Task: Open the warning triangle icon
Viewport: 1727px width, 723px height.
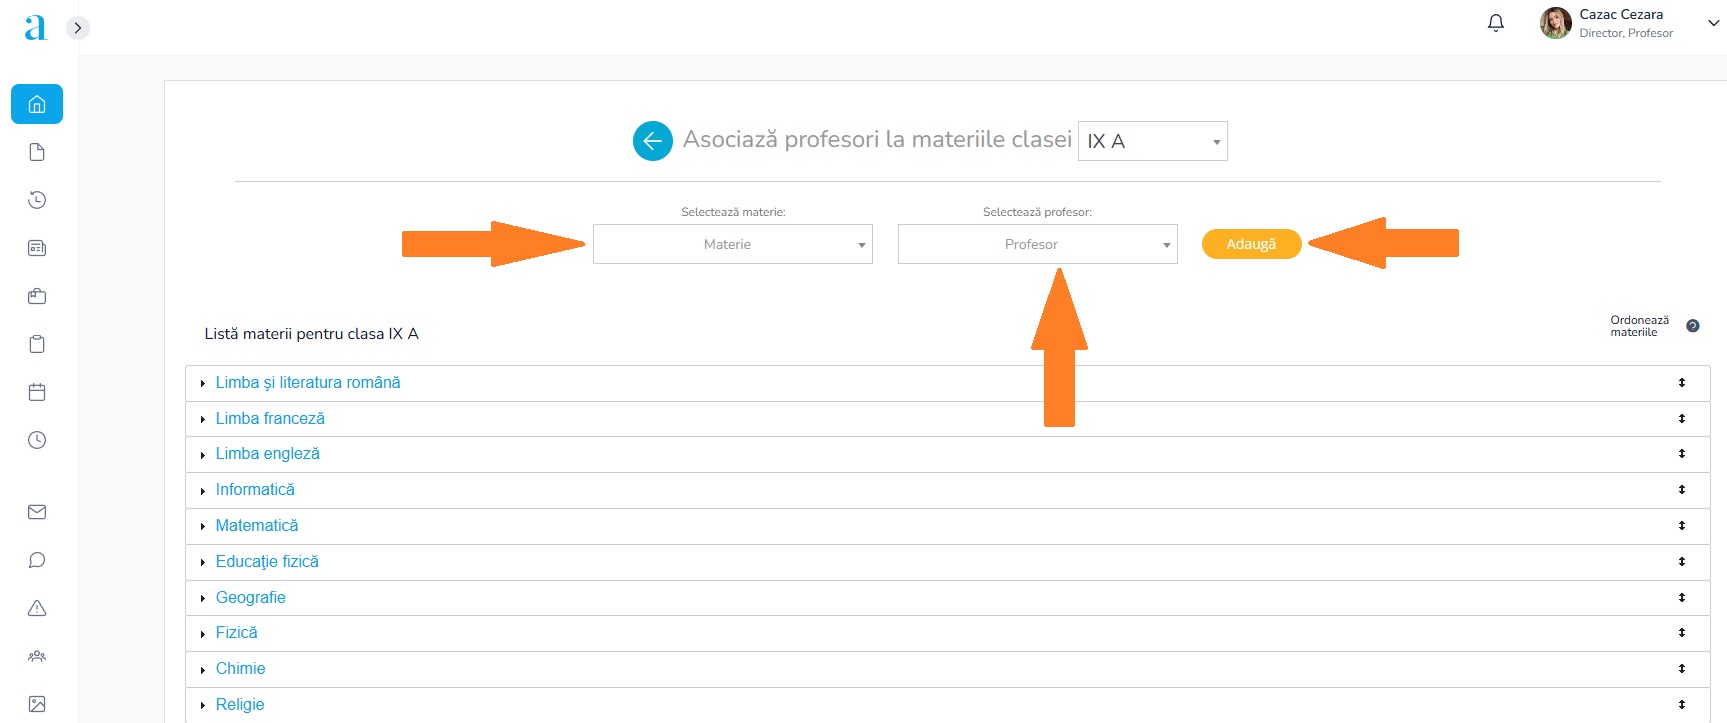Action: pyautogui.click(x=37, y=608)
